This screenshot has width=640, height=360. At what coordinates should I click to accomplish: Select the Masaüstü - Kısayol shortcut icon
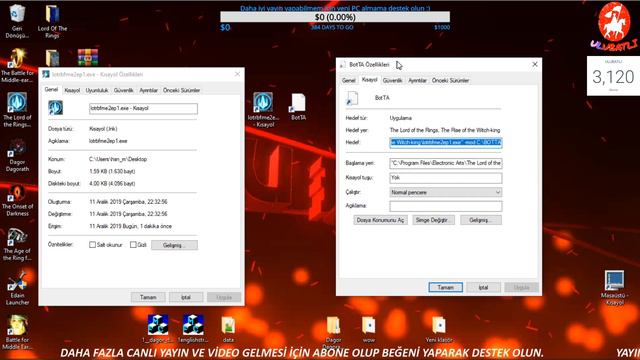coord(615,287)
